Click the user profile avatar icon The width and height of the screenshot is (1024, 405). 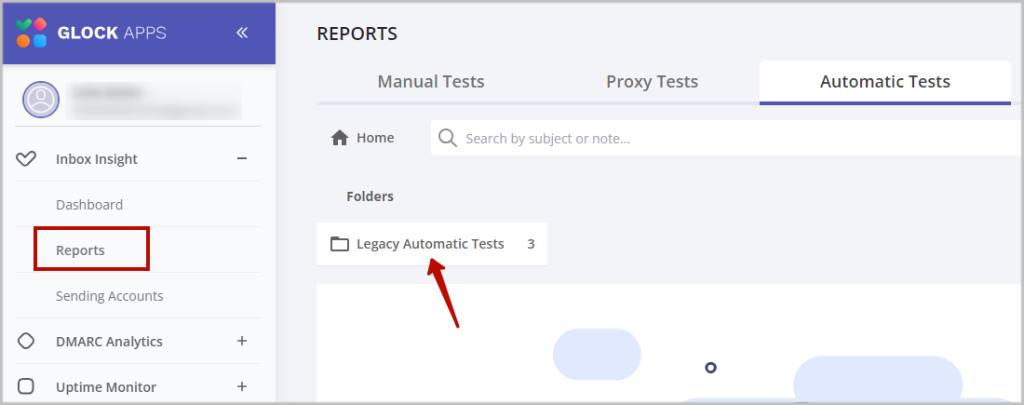click(x=41, y=100)
